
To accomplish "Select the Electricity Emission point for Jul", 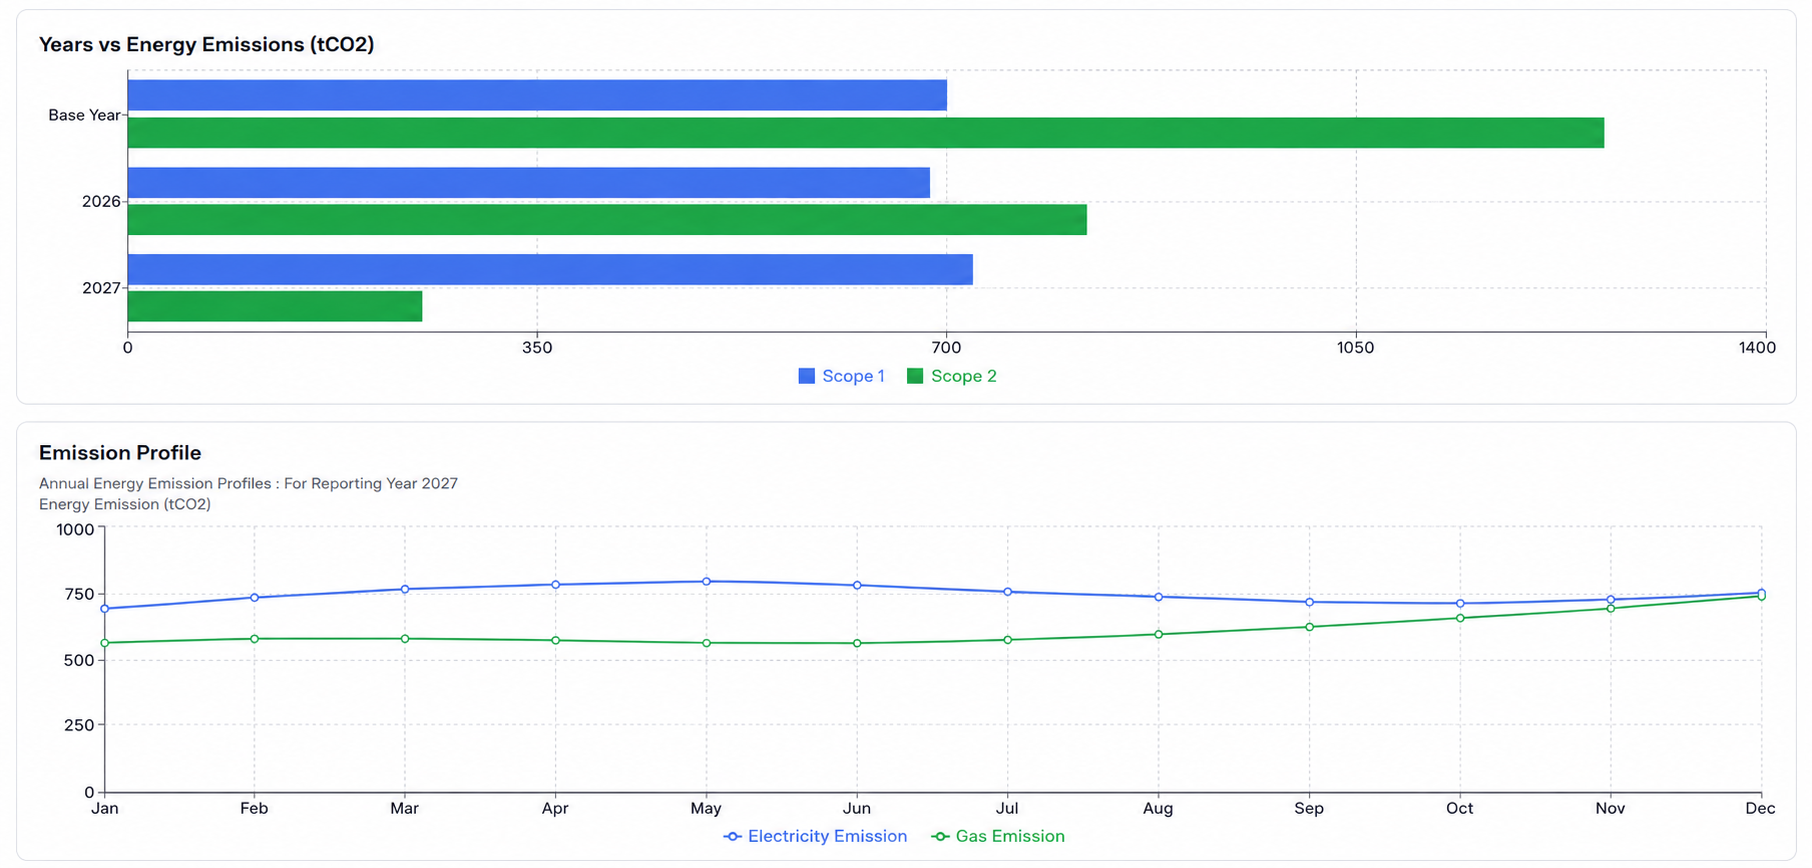I will 1007,592.
